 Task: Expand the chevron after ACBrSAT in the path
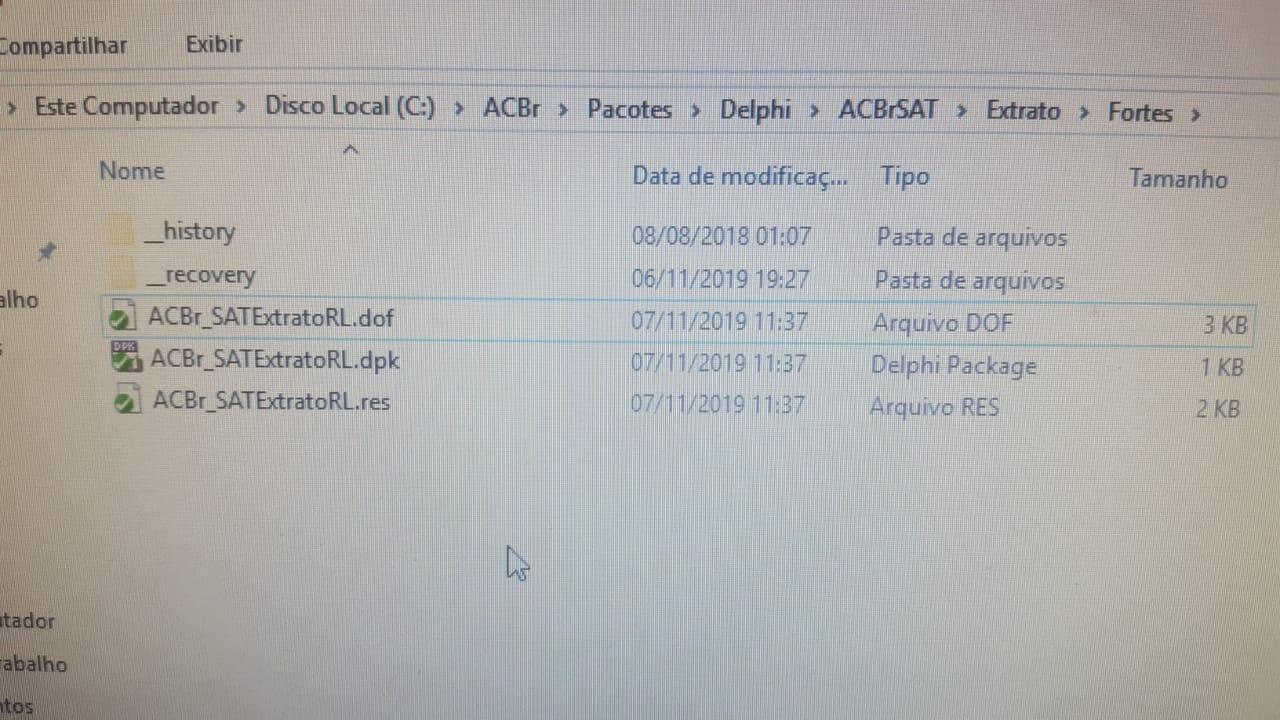click(x=961, y=110)
